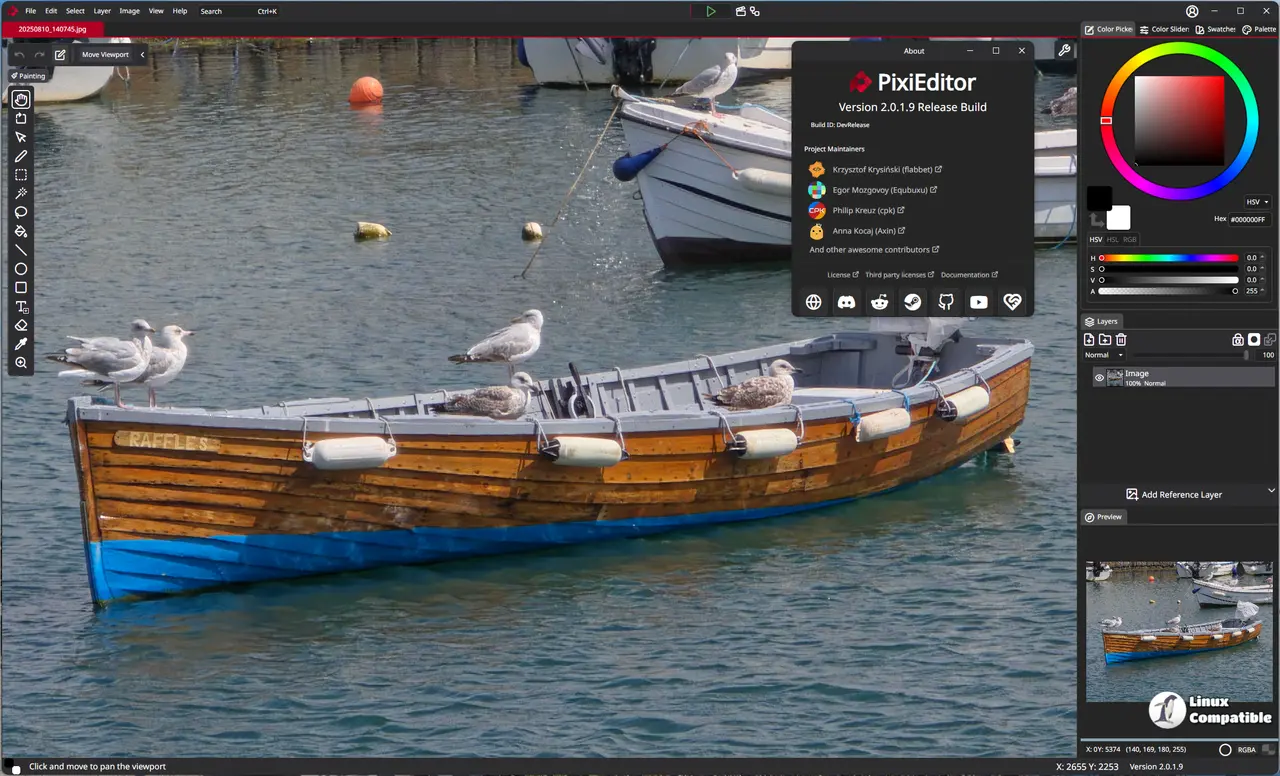
Task: Open the Normal blend mode dropdown
Action: point(1104,355)
